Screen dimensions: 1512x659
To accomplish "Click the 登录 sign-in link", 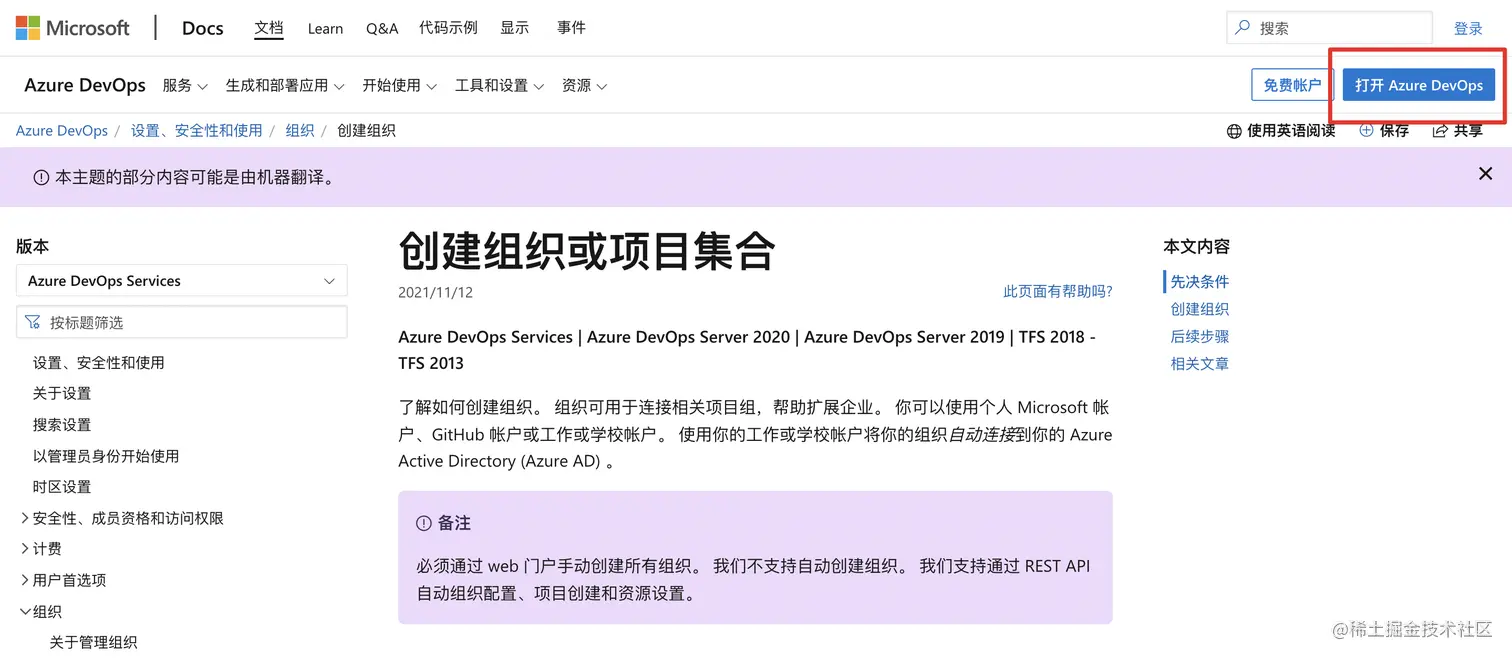I will pos(1468,29).
